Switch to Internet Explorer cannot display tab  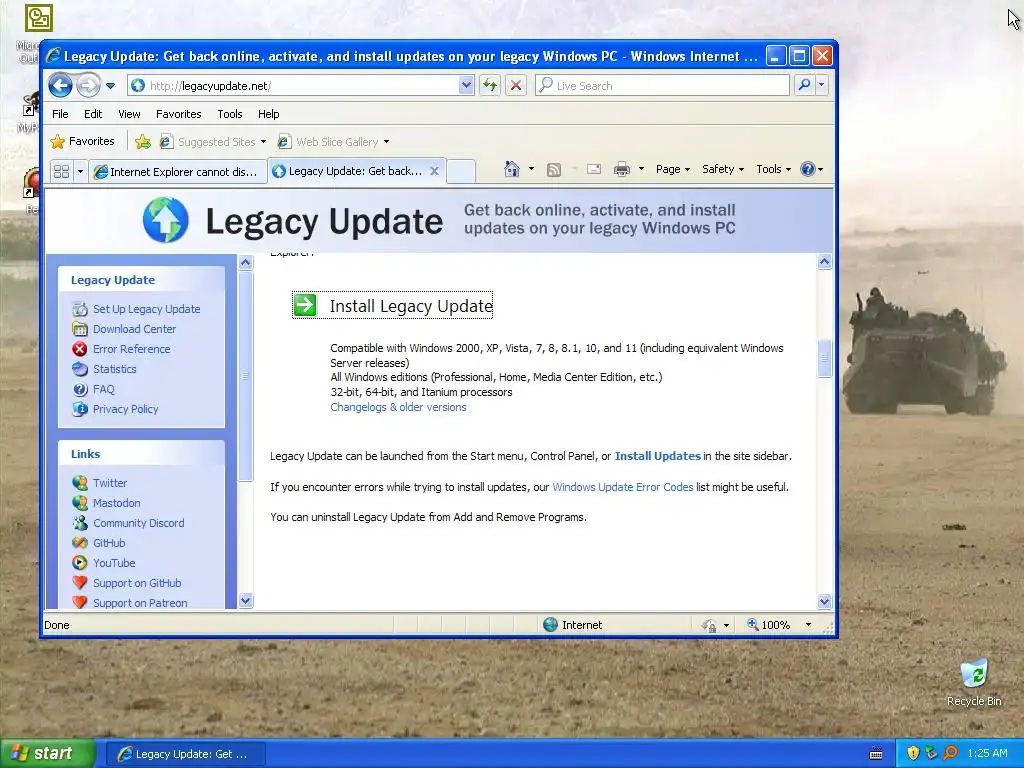pyautogui.click(x=178, y=172)
